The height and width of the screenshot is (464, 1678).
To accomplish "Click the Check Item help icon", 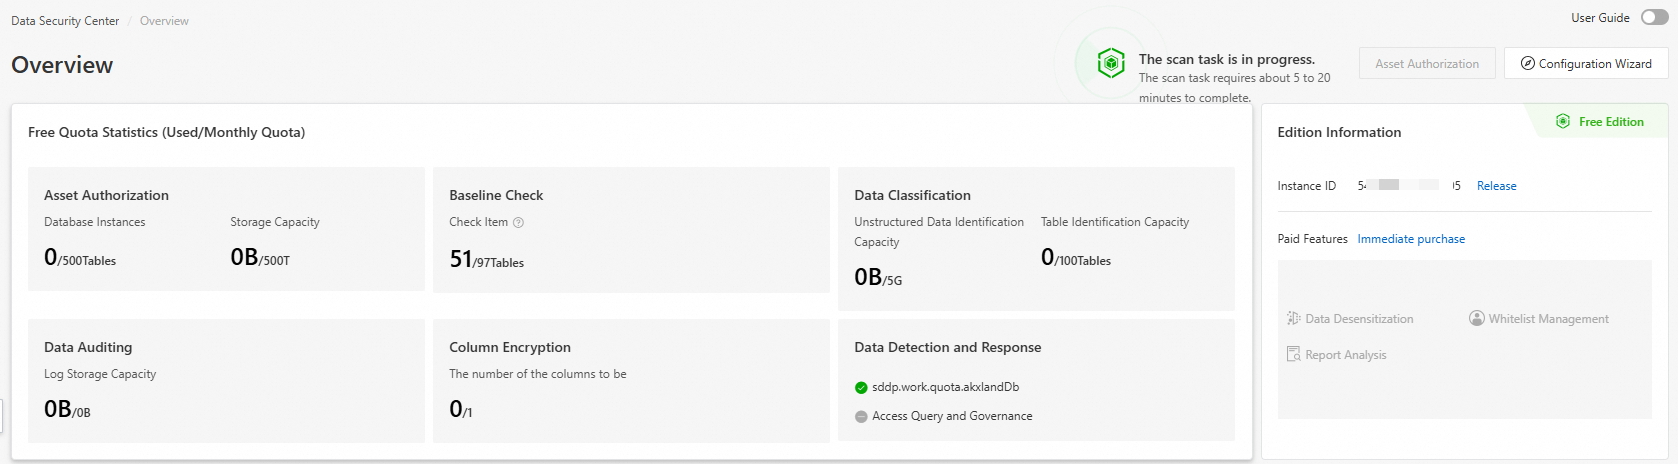I will [x=518, y=223].
